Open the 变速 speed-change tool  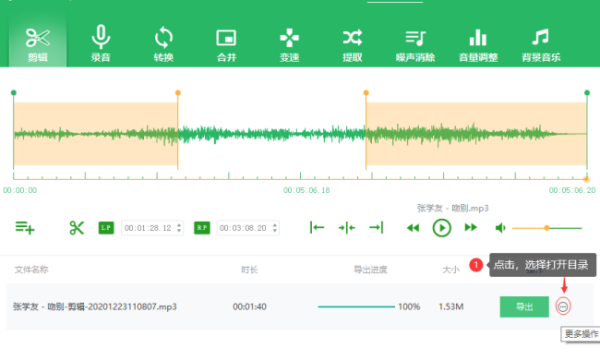[289, 45]
